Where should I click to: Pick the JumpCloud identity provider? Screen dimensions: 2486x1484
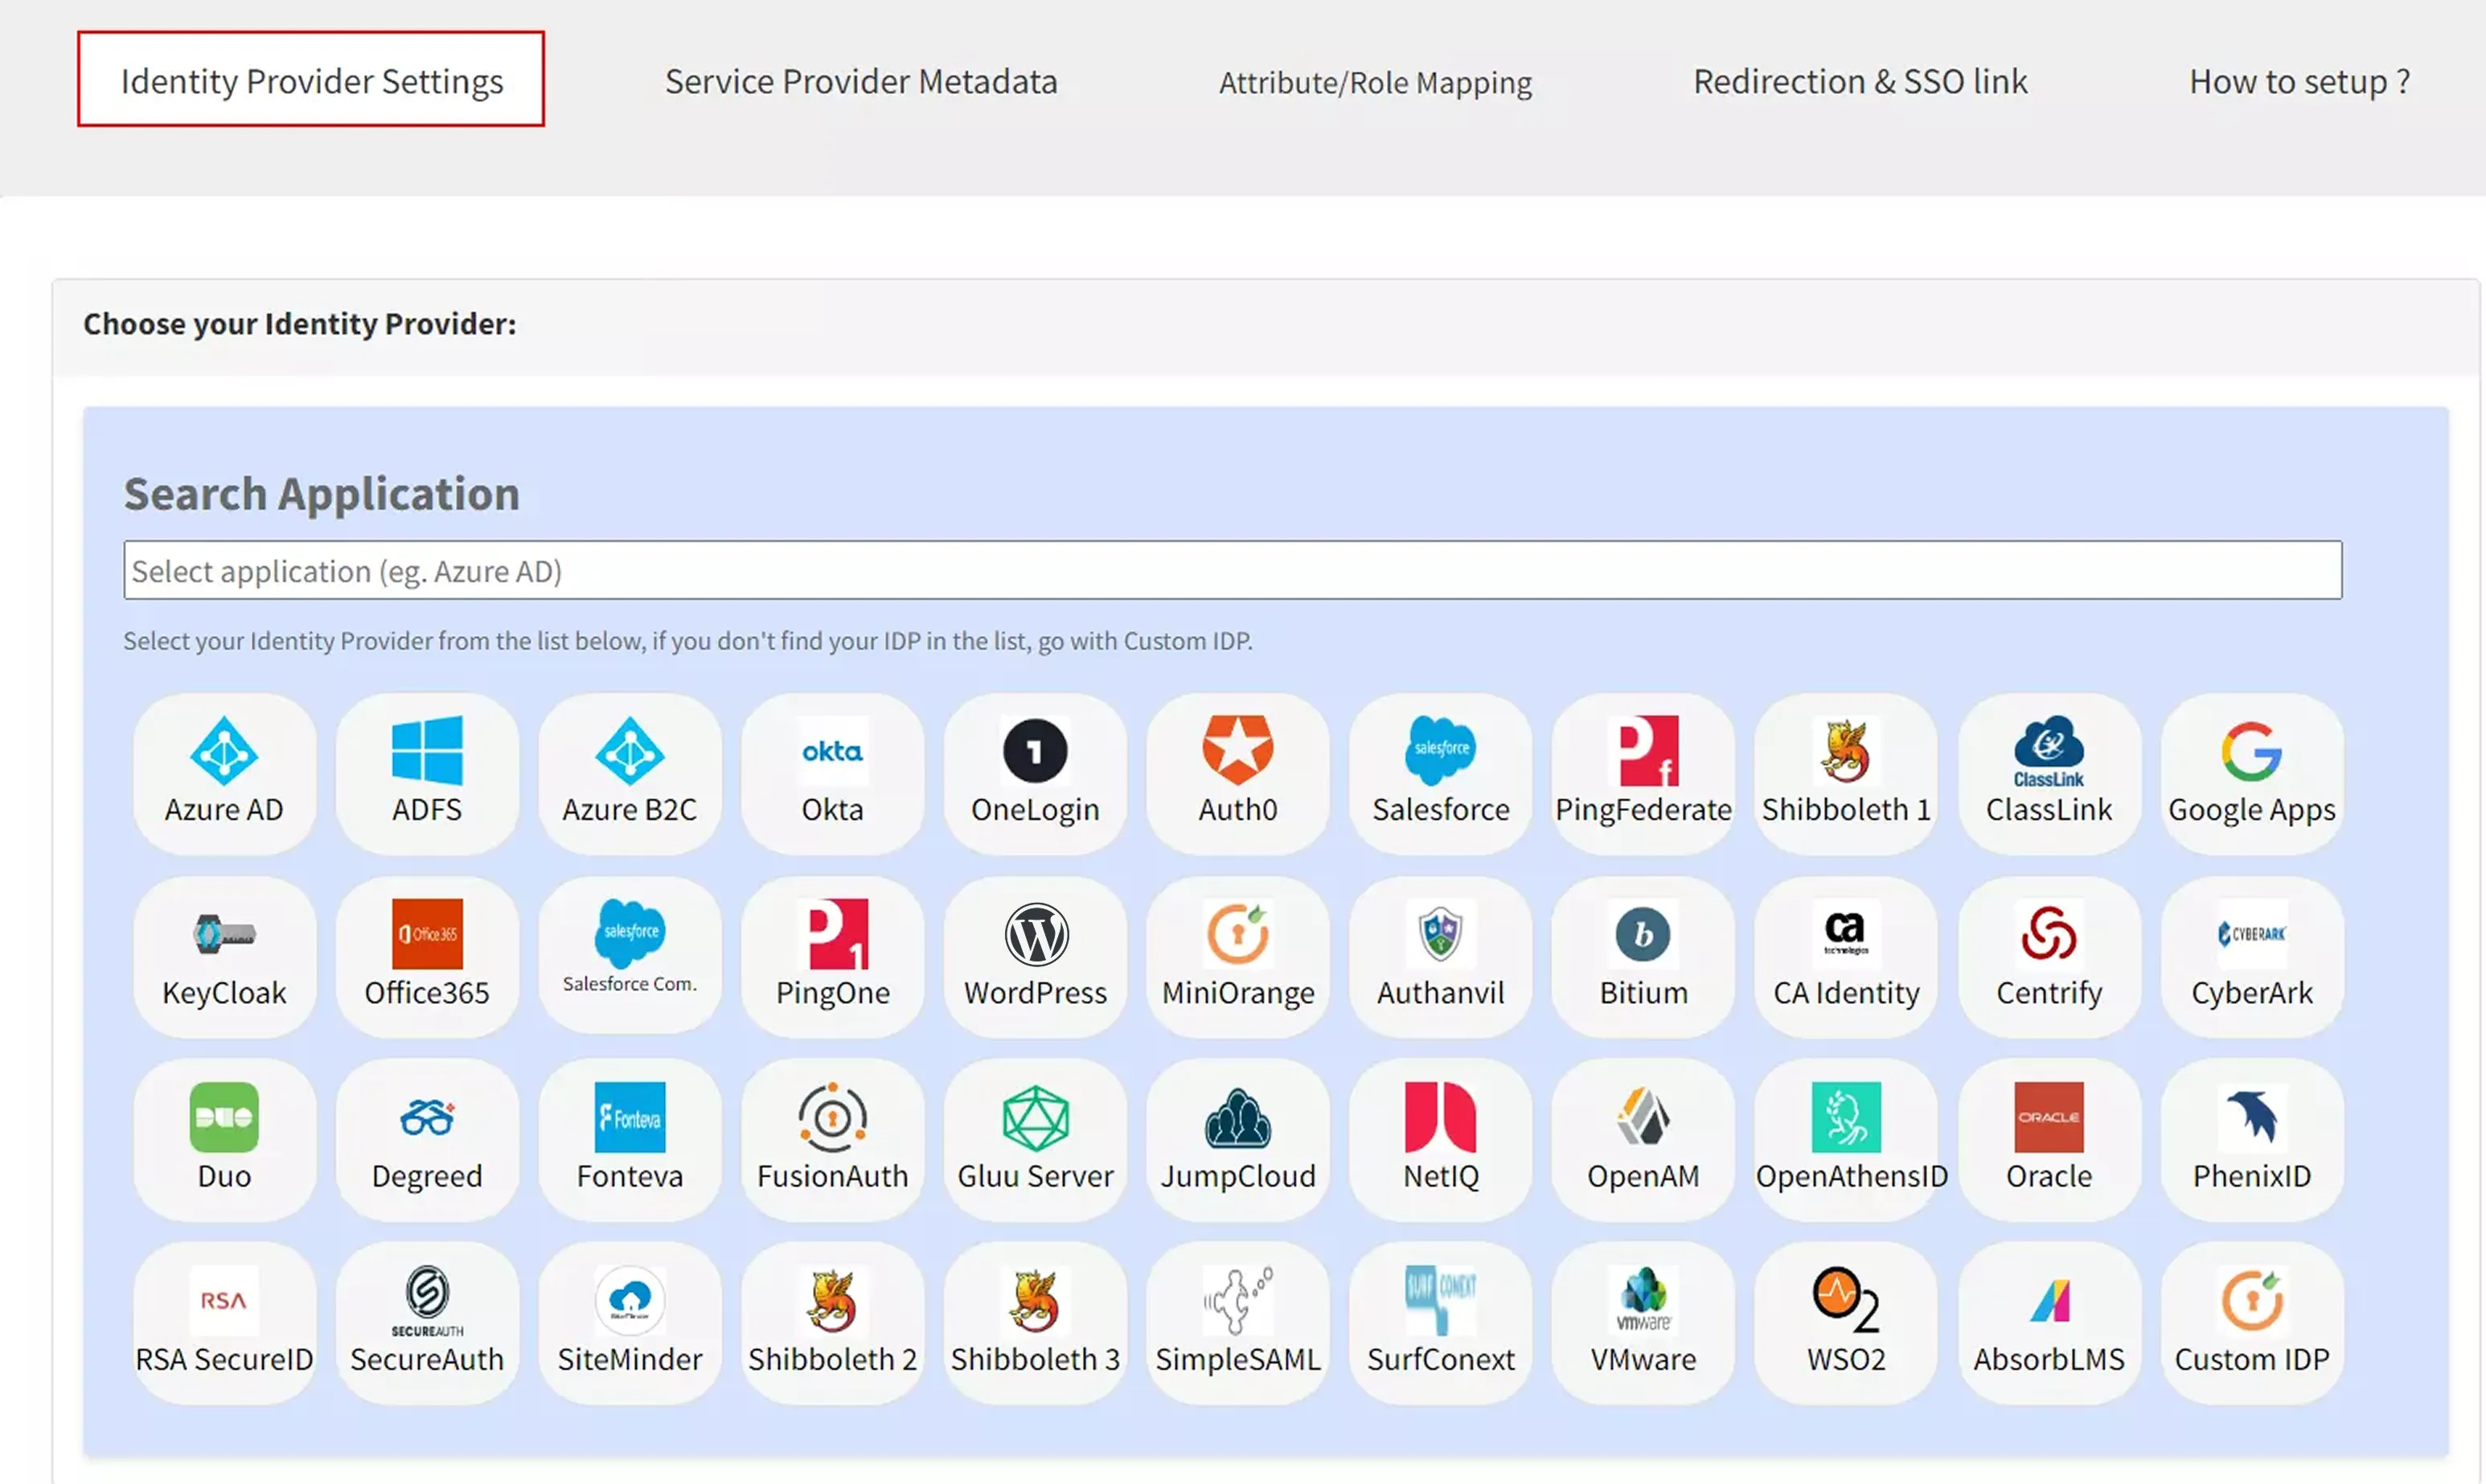(1238, 1140)
